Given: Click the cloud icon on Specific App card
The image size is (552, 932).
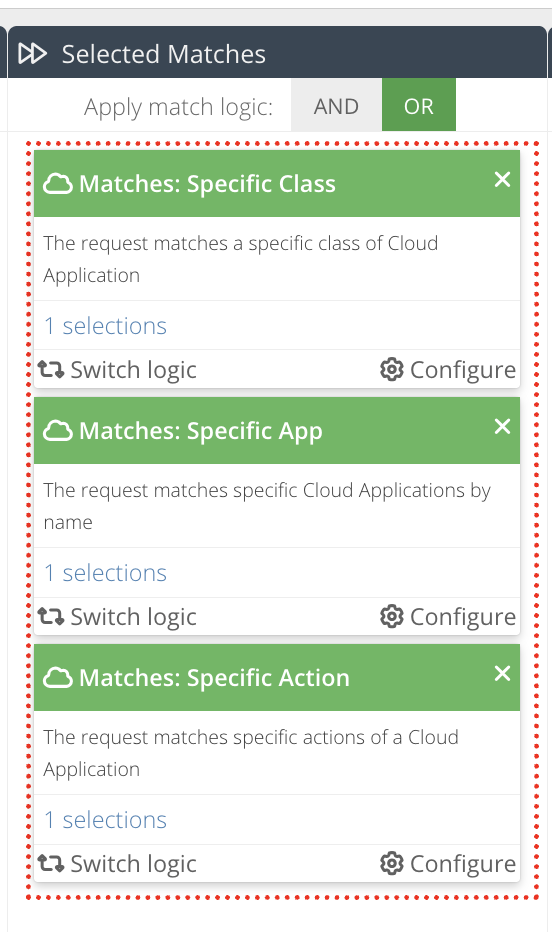Looking at the screenshot, I should coord(58,431).
